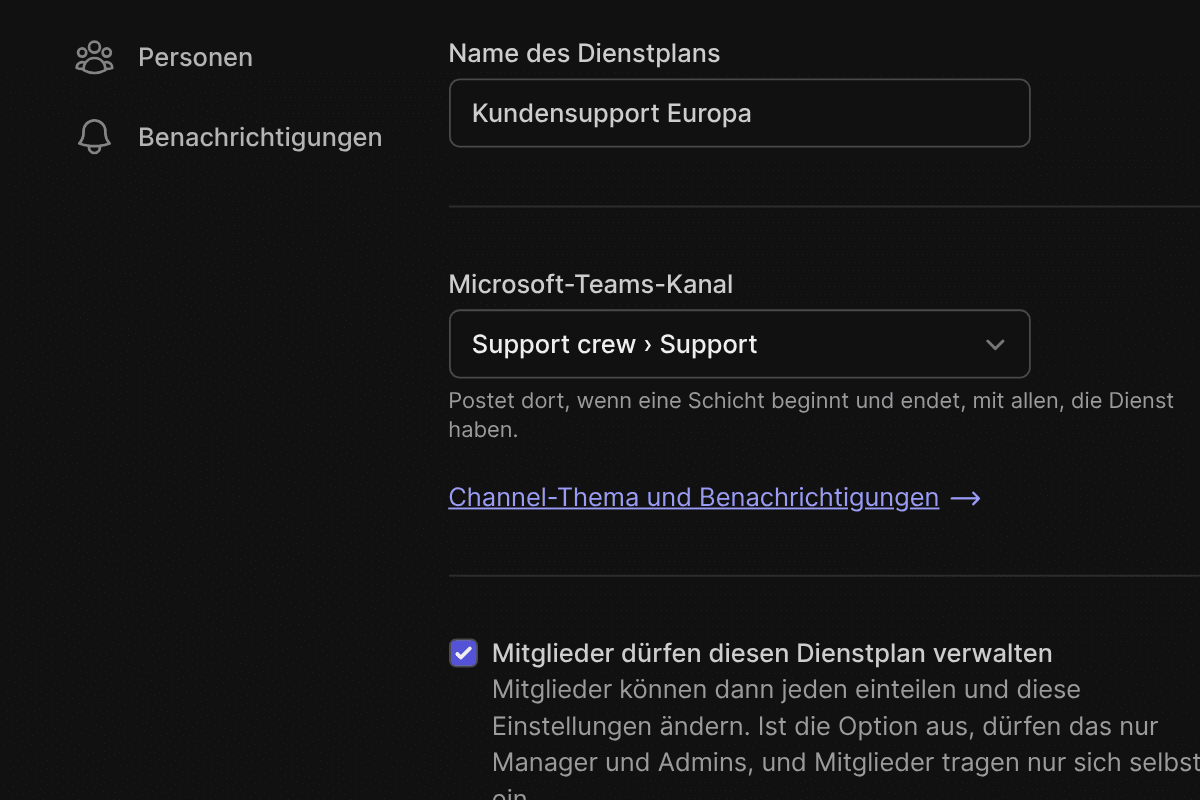Click the Name des Dienstplans label
The image size is (1200, 800).
[584, 54]
